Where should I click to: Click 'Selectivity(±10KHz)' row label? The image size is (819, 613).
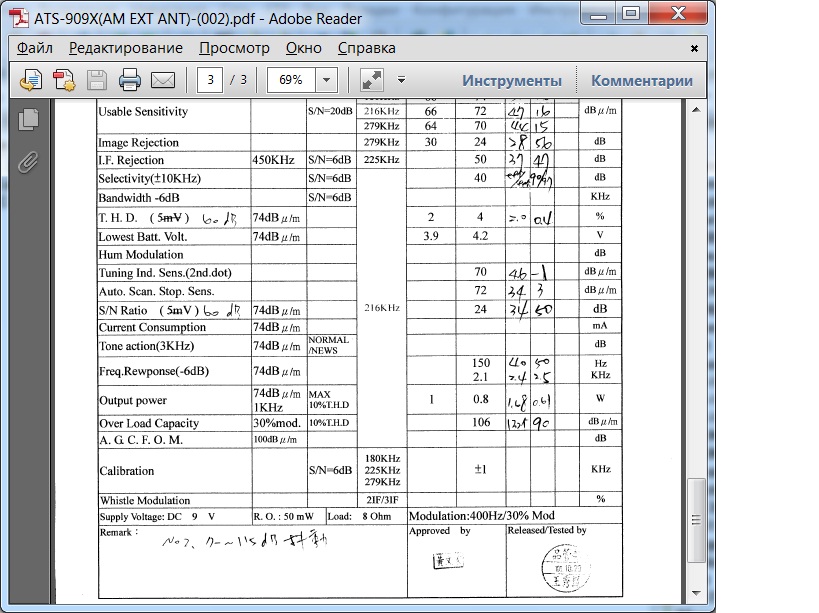tap(149, 179)
